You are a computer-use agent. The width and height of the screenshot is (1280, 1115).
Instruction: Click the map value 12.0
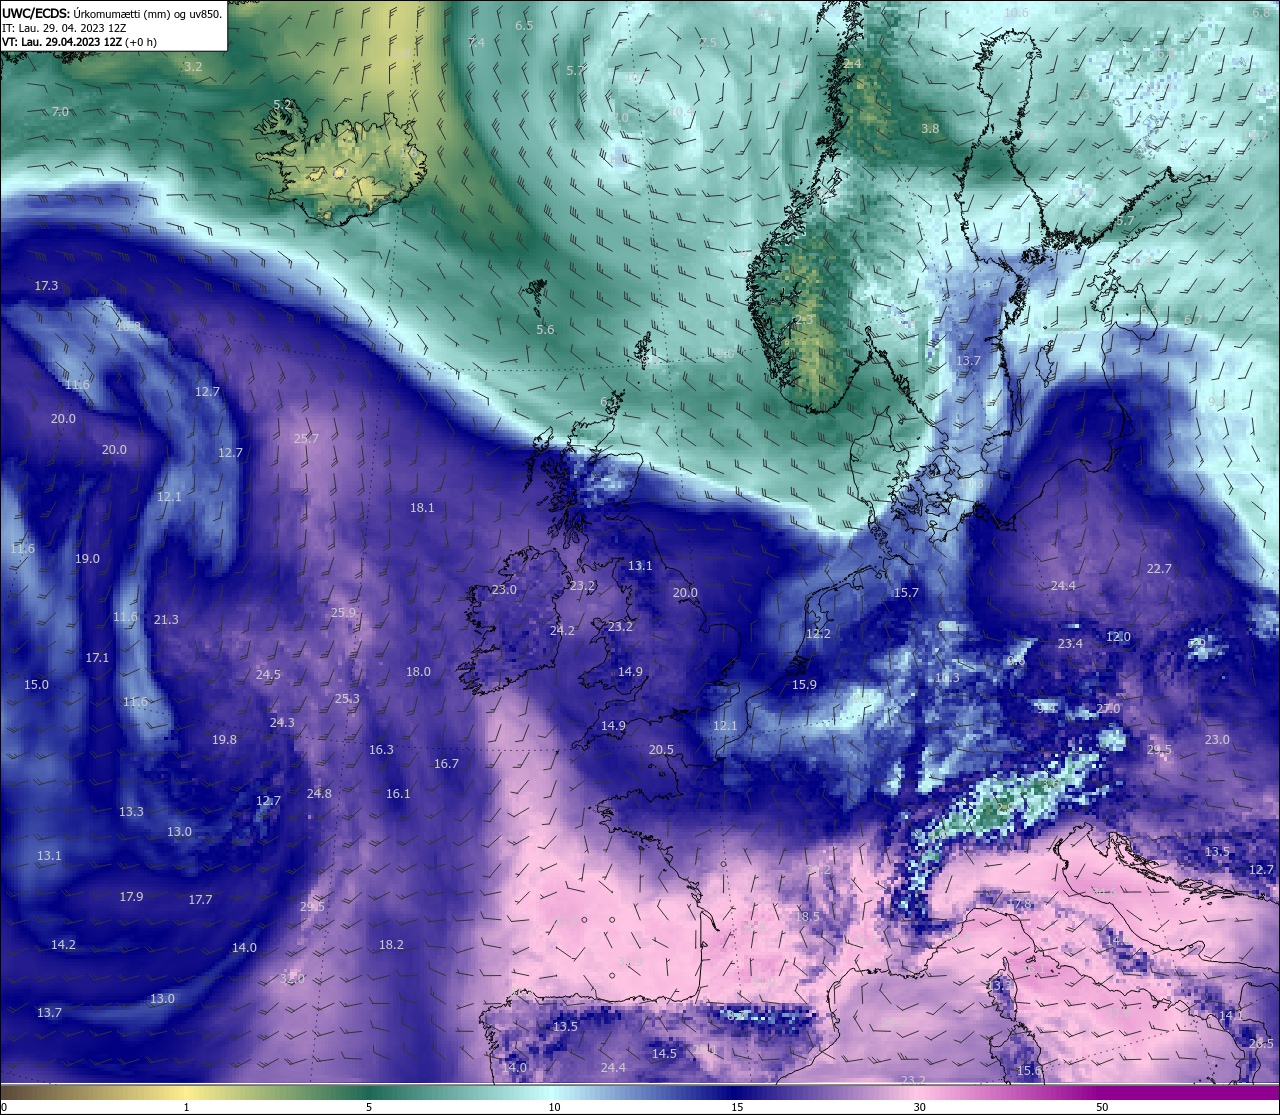pyautogui.click(x=1118, y=637)
